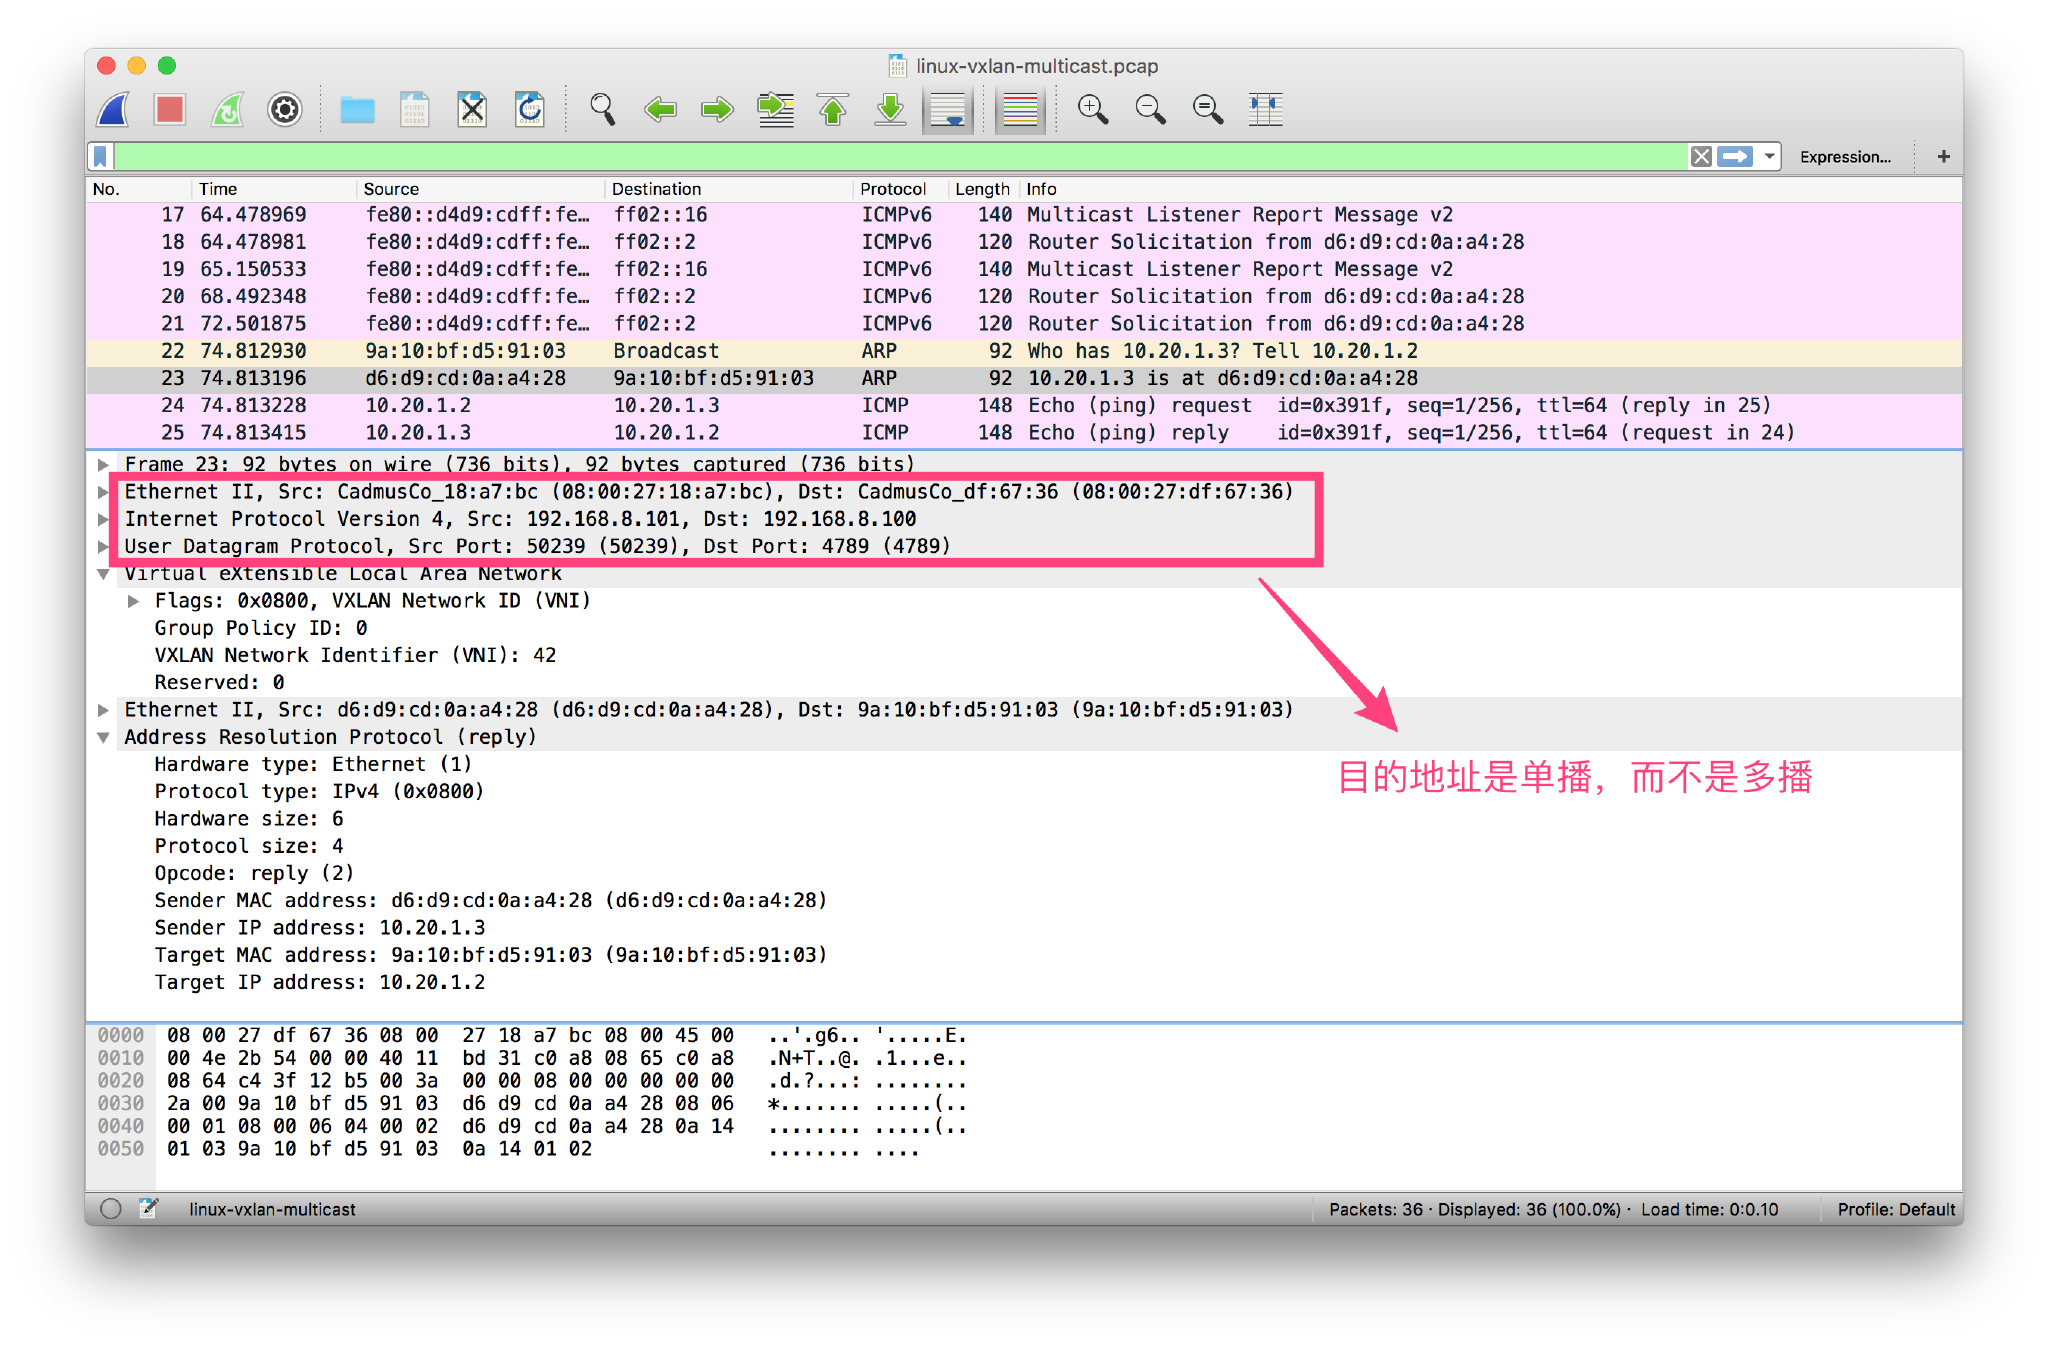Expand outer Ethernet II CadmusCo section
Image resolution: width=2048 pixels, height=1346 pixels.
pos(103,492)
